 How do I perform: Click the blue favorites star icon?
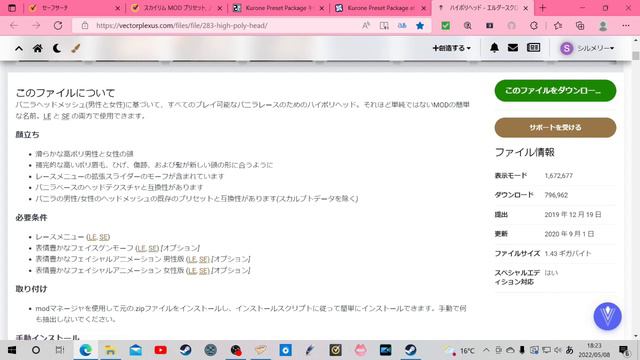coord(420,25)
